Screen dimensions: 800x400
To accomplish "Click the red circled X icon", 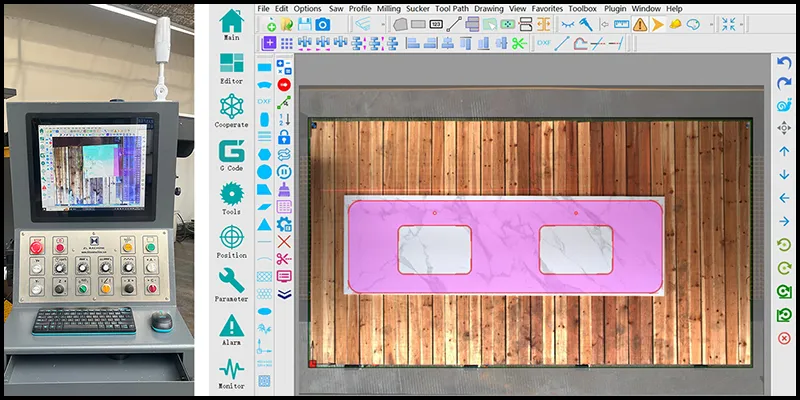I will pos(784,339).
